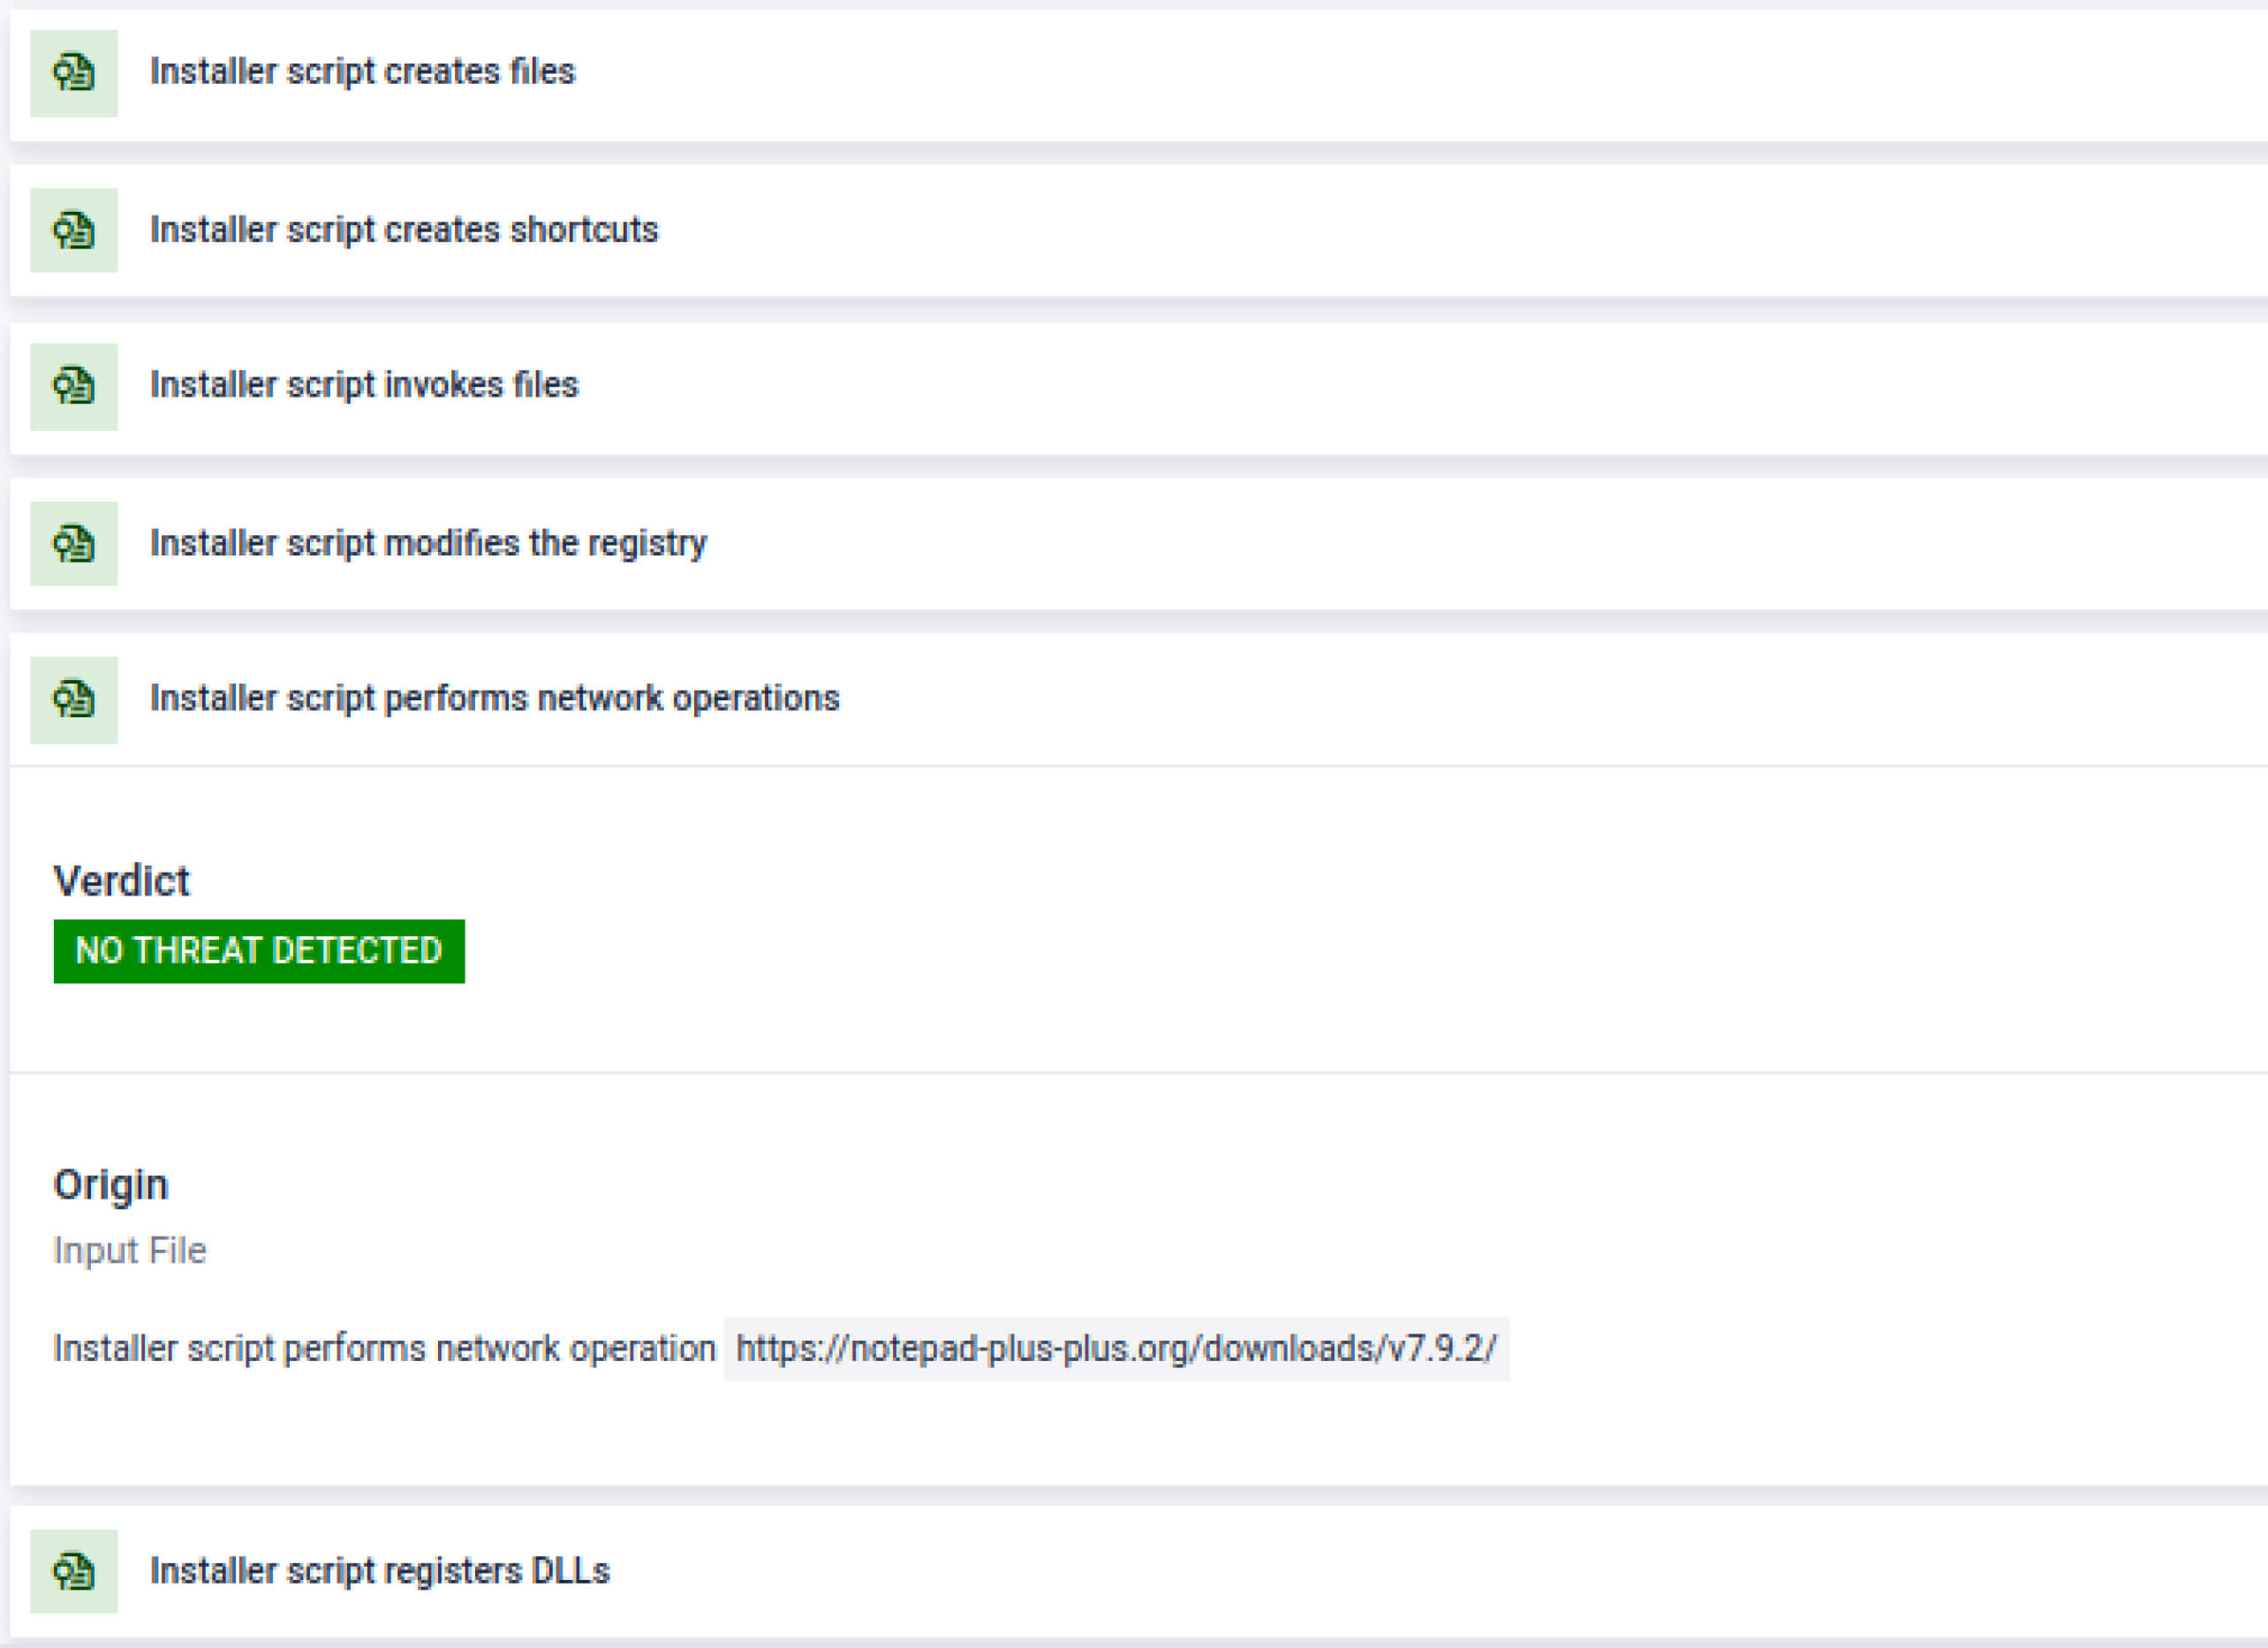This screenshot has width=2268, height=1648.
Task: Click the icon beside 'Installer script invokes files'
Action: [73, 387]
